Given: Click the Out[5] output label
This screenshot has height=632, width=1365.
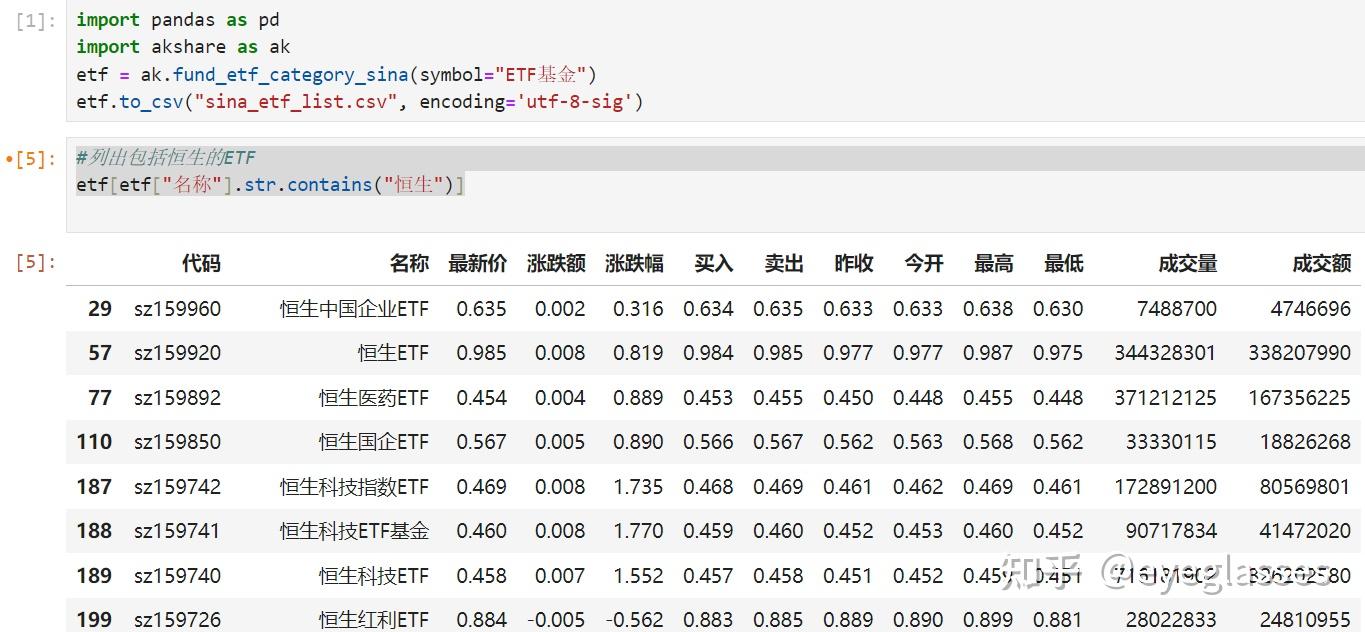Looking at the screenshot, I should 33,262.
